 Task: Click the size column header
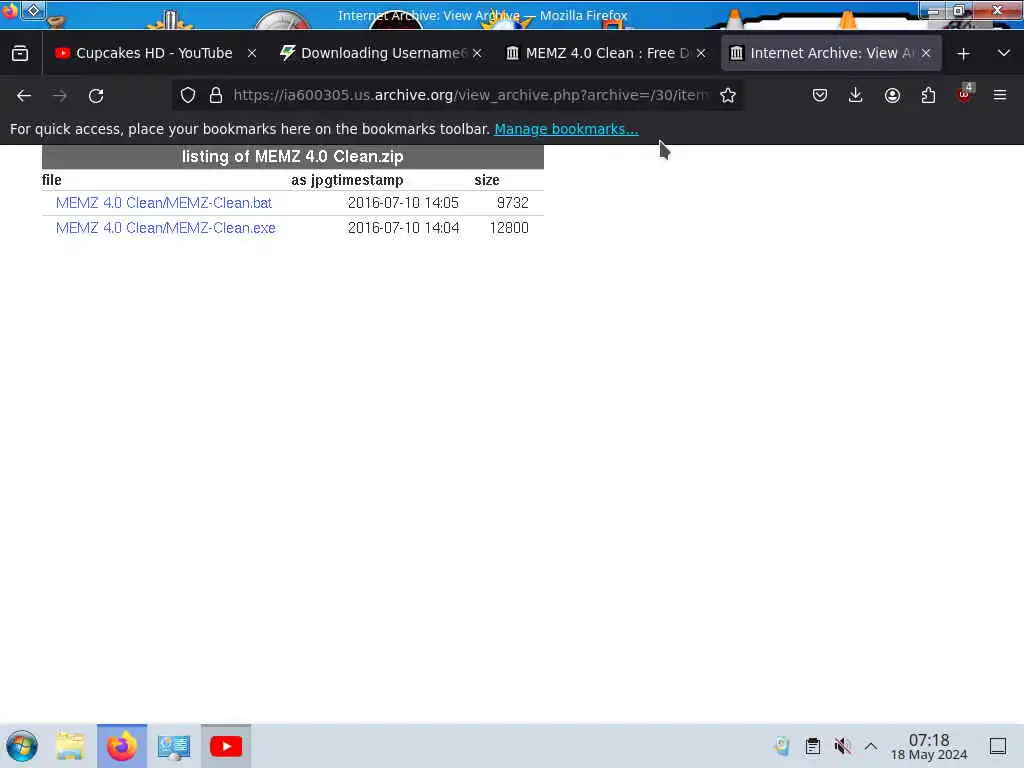[x=487, y=180]
